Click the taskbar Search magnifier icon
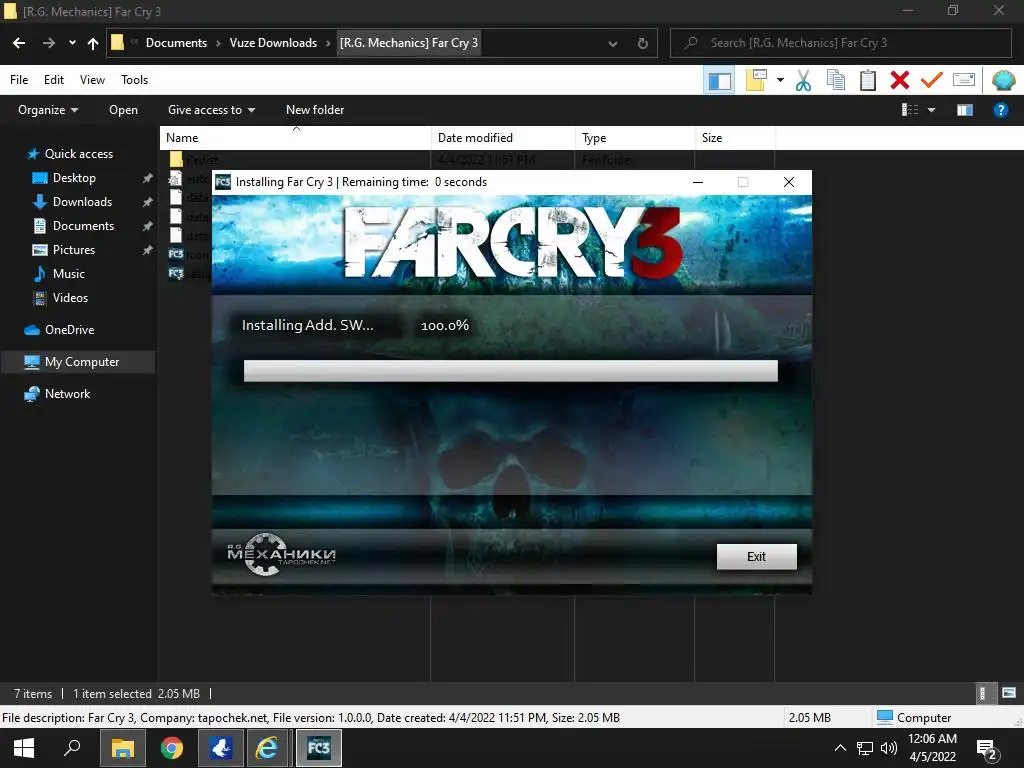This screenshot has height=768, width=1024. [x=72, y=748]
